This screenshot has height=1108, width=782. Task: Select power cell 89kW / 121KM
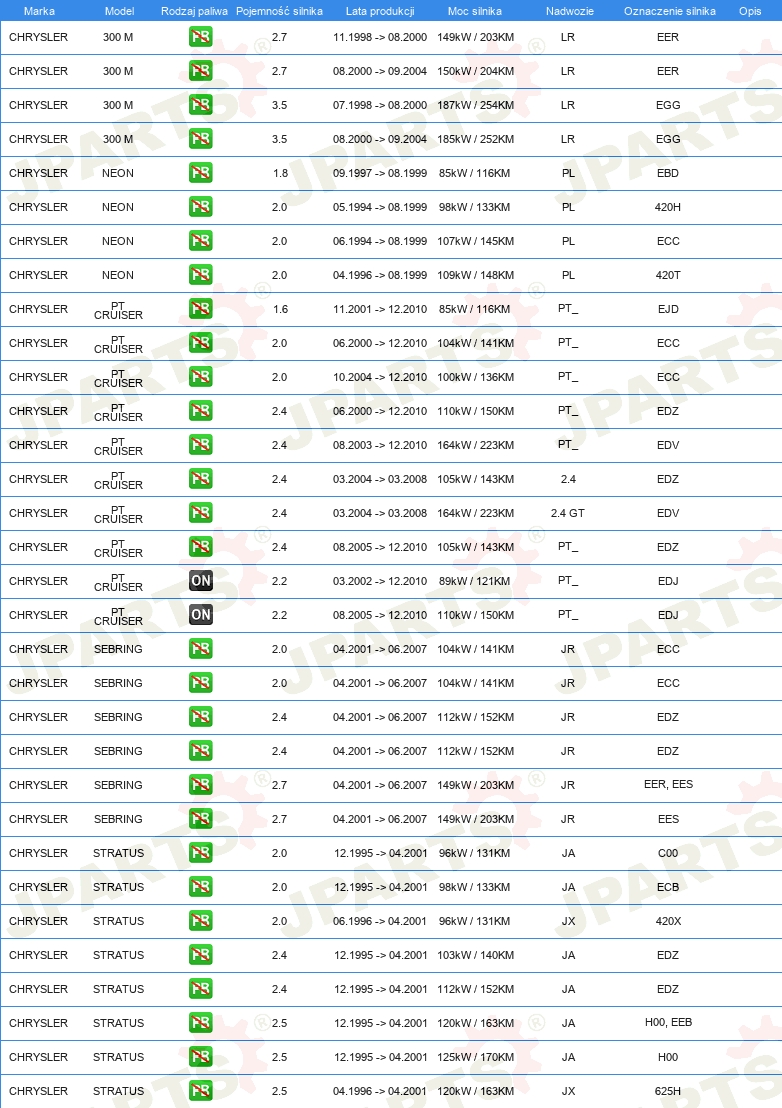point(474,581)
